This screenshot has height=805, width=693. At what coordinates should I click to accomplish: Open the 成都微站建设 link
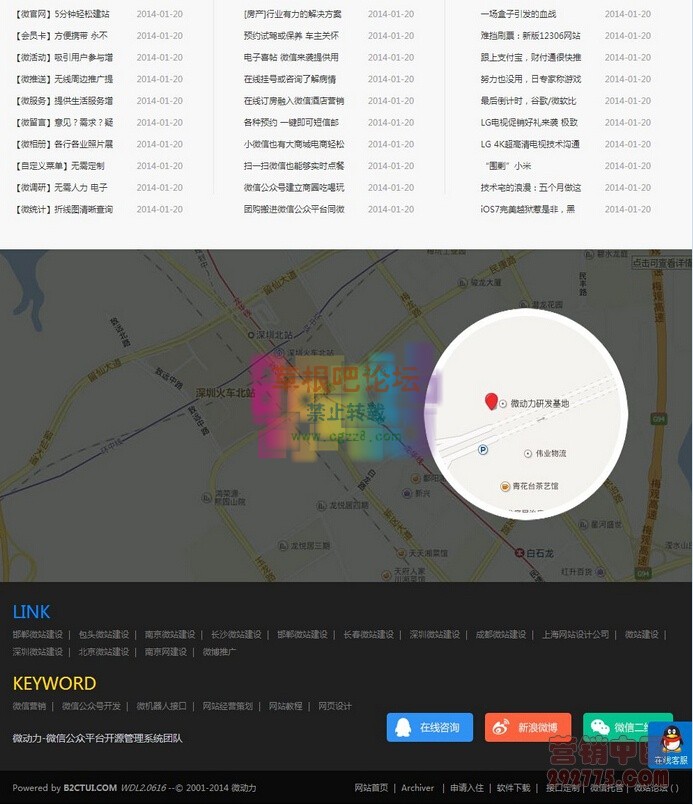tap(501, 635)
